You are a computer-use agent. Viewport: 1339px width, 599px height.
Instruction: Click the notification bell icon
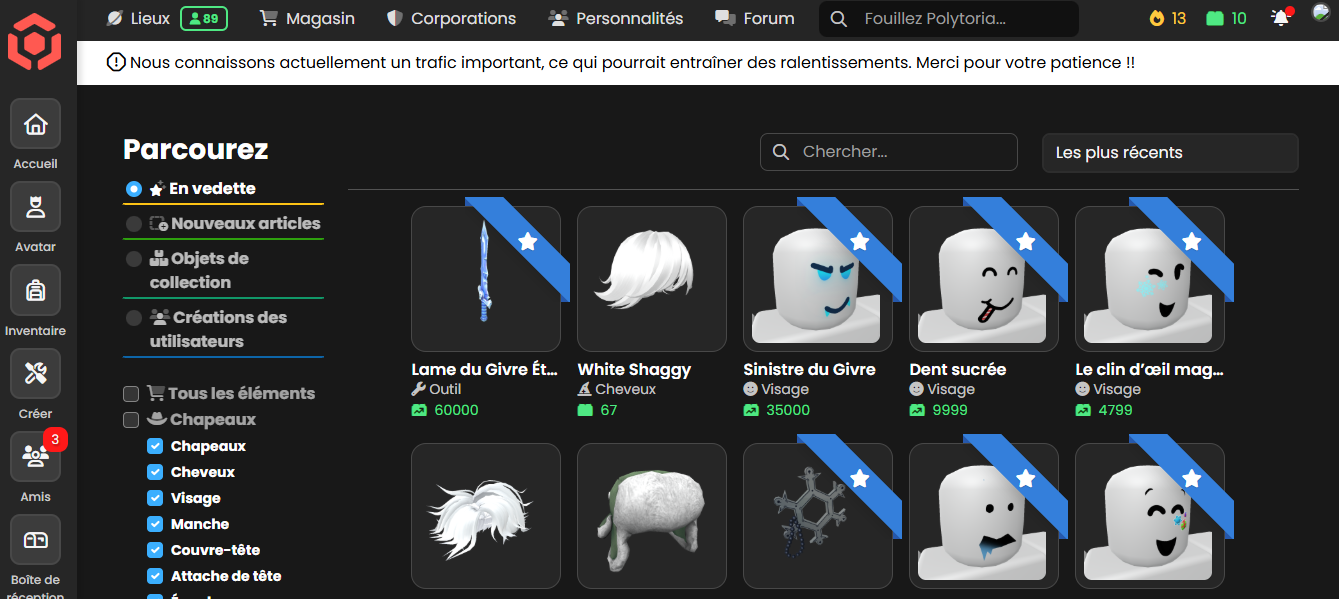coord(1280,18)
